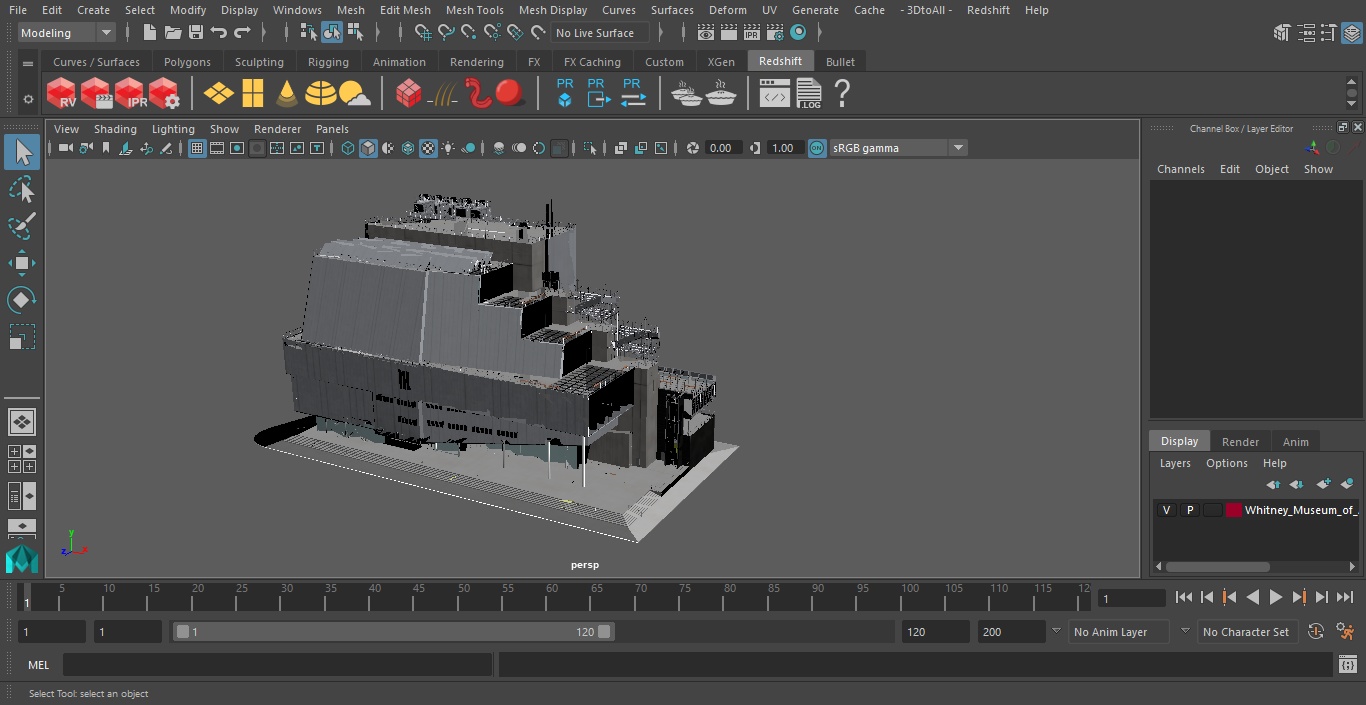Toggle the sRGB color management button
Viewport: 1366px width, 705px height.
817,148
